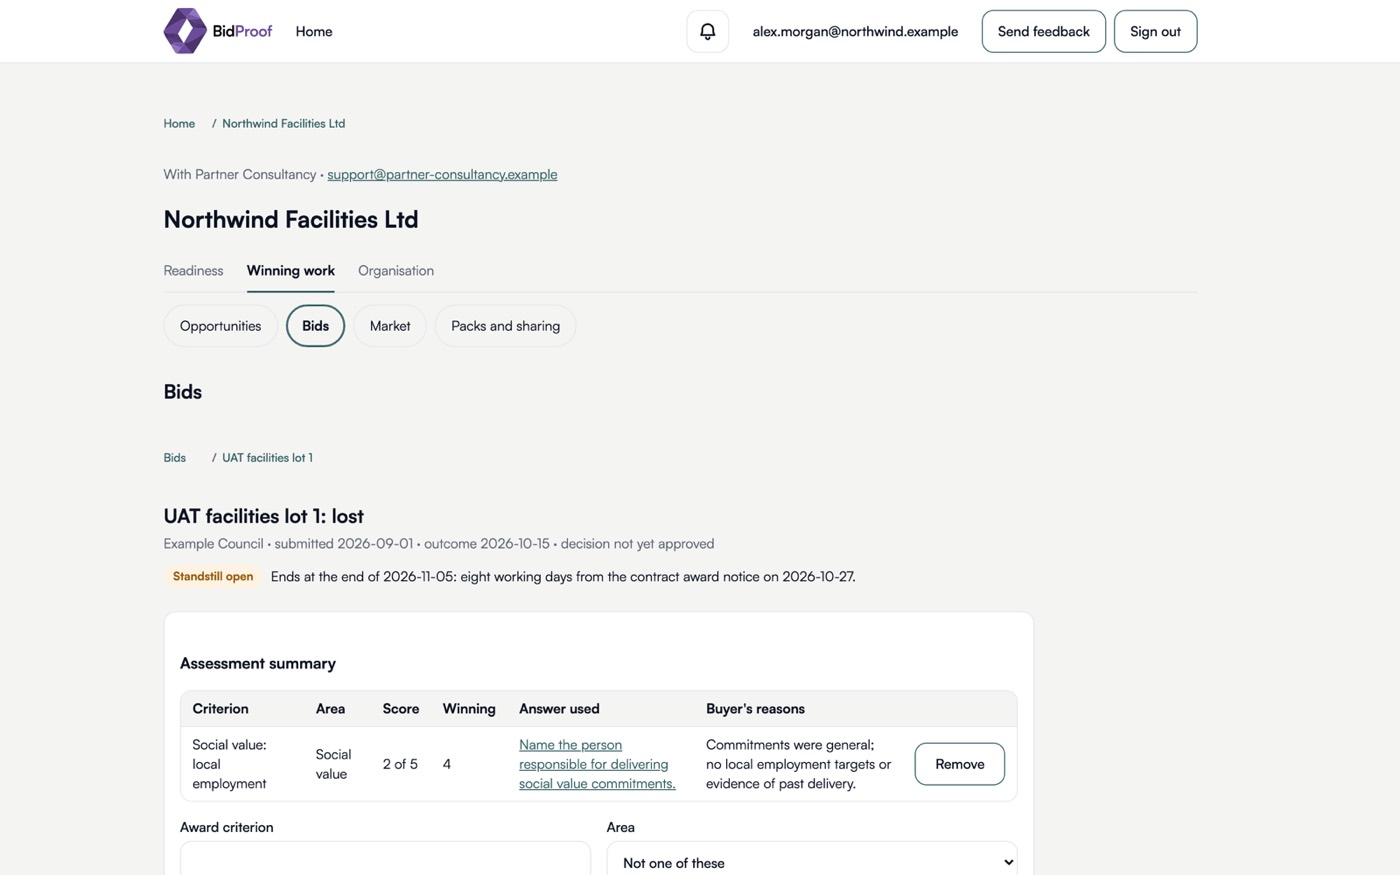Click the Buyer's reasons column header
The height and width of the screenshot is (875, 1400).
755,708
